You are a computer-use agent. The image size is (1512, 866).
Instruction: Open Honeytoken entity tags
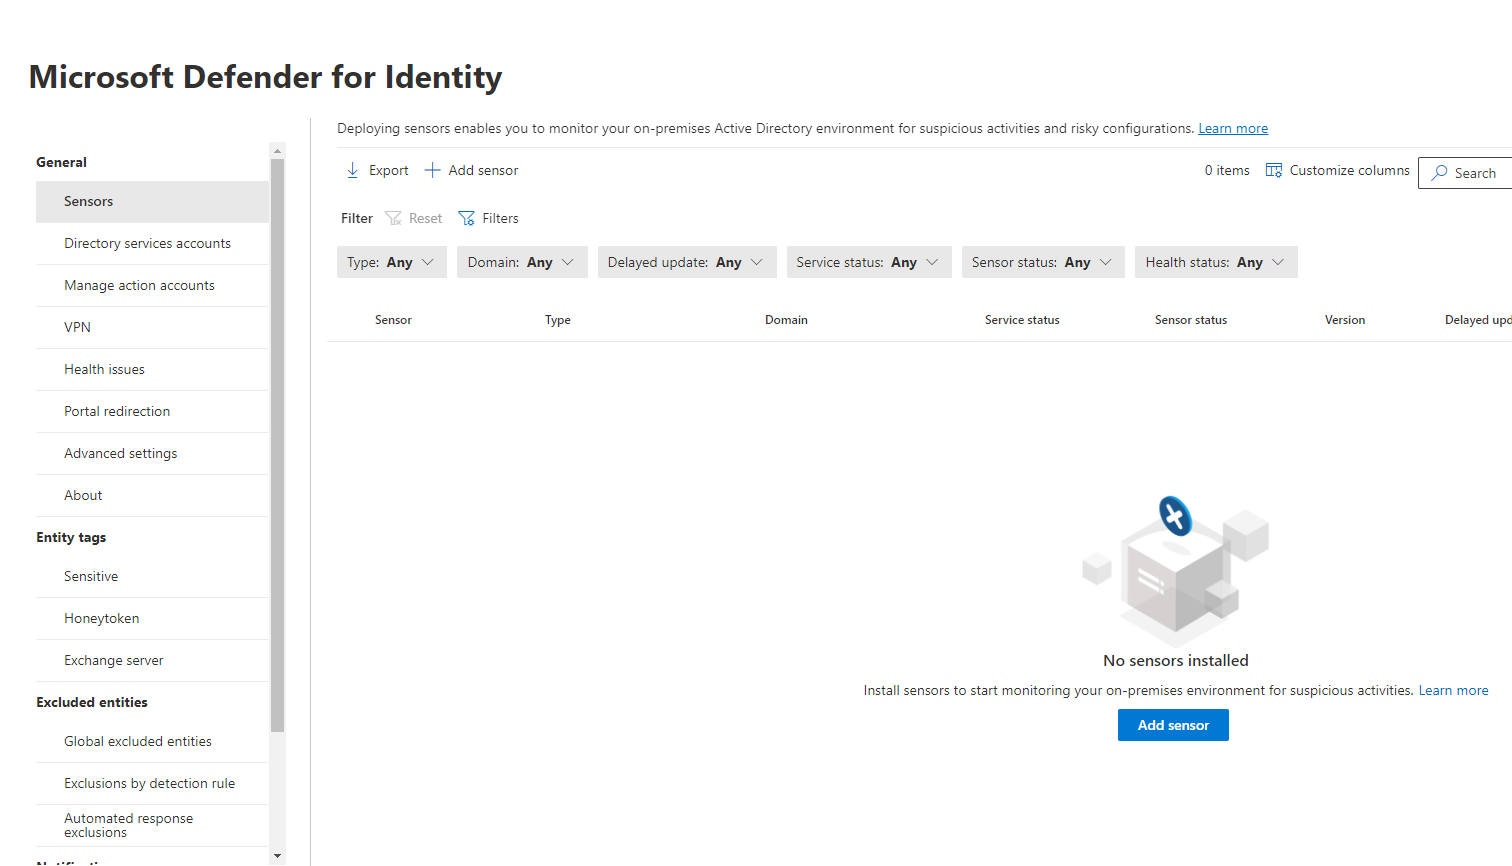pos(152,619)
